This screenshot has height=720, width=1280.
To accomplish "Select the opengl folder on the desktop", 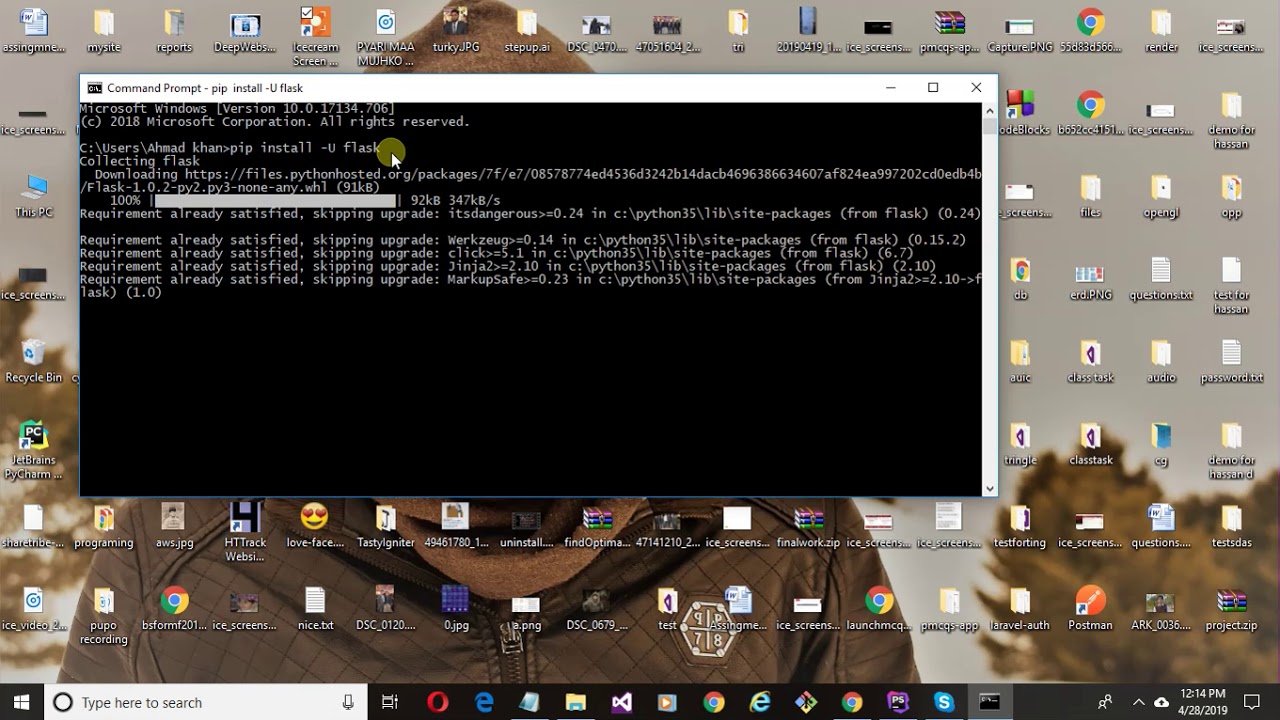I will coord(1161,197).
